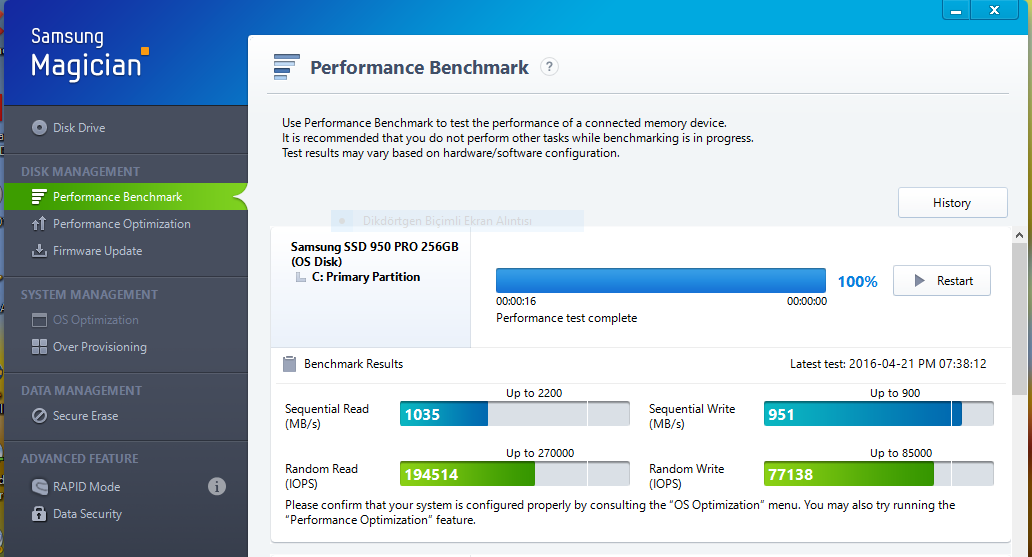Click the 100% completion text
This screenshot has width=1032, height=557.
click(x=857, y=282)
